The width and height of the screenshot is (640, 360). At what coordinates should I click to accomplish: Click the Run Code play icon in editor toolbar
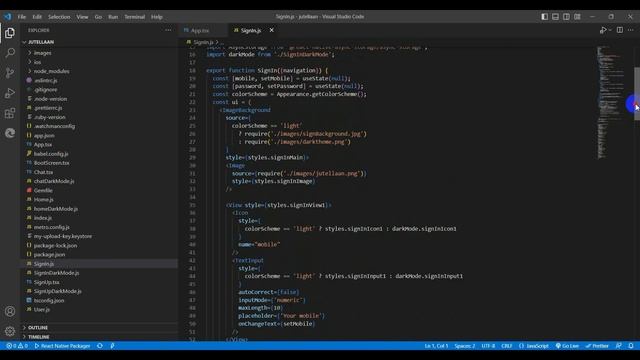[x=603, y=30]
